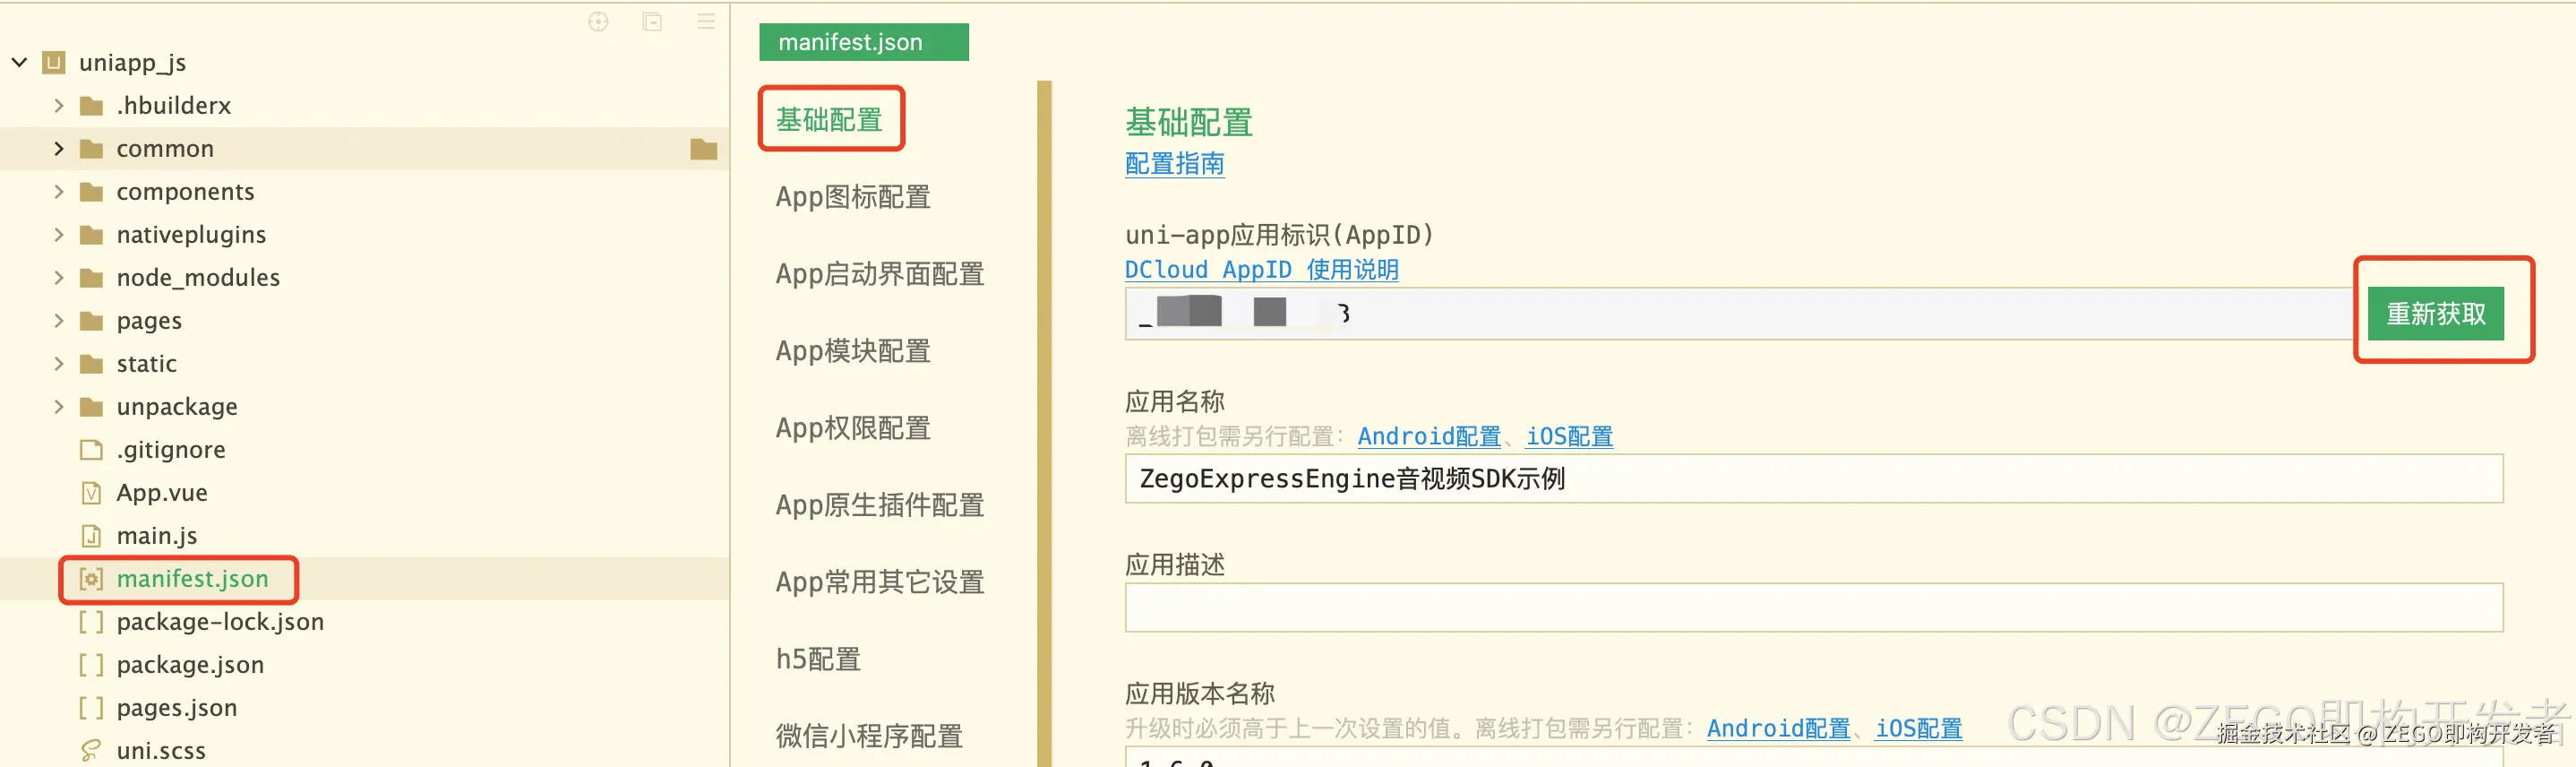Expand the common folder chevron
Screen dimensions: 2576x767
(58, 149)
